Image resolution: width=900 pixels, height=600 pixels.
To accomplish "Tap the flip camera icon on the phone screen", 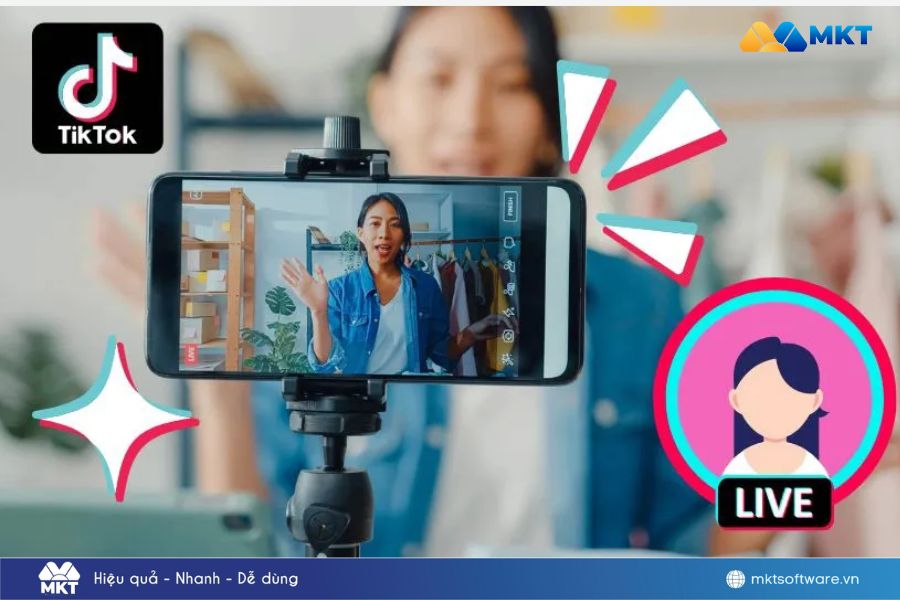I will point(508,267).
